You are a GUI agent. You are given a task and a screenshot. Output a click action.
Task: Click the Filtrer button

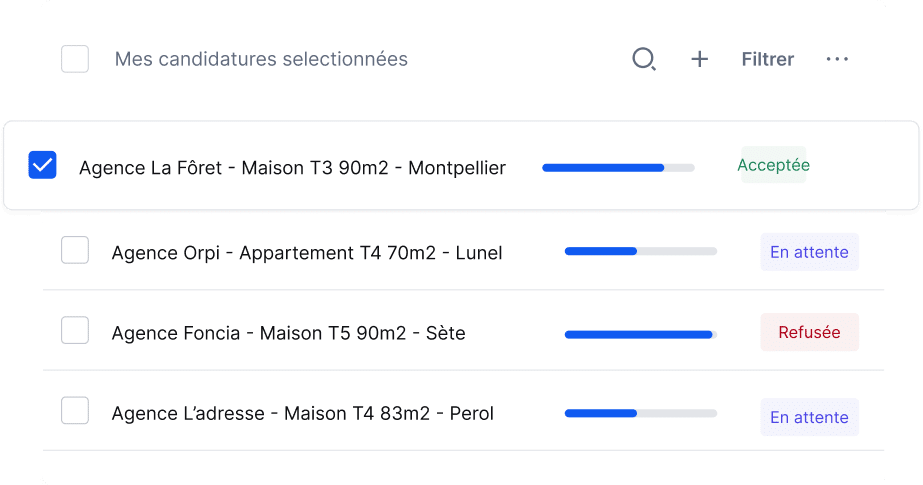click(x=768, y=60)
